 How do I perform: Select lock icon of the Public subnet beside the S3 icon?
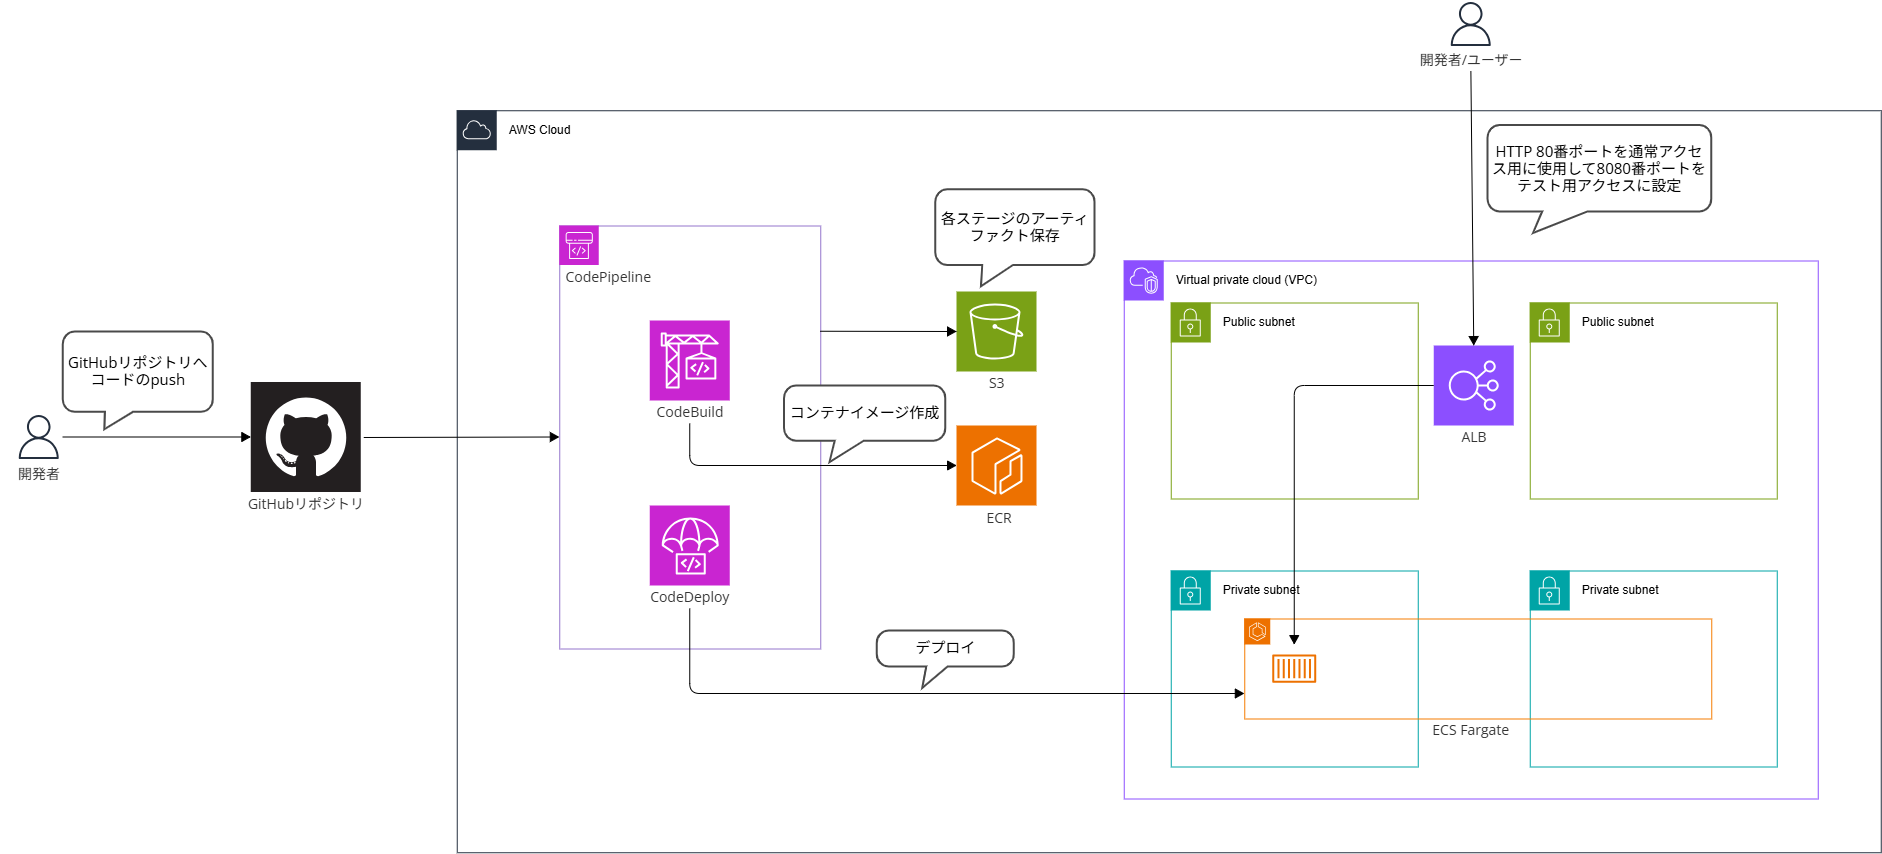pyautogui.click(x=1191, y=322)
